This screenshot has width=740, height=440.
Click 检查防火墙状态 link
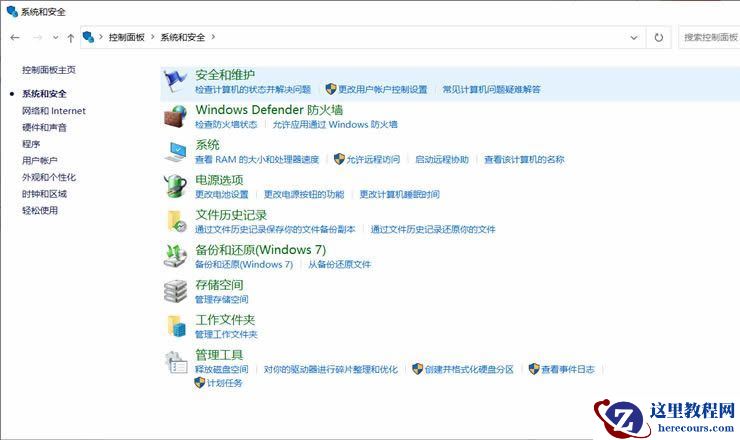point(226,124)
